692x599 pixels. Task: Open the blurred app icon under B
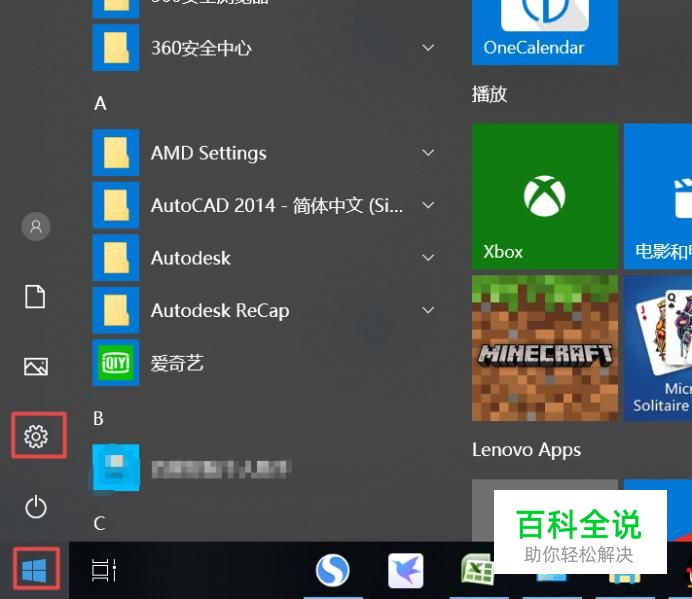point(116,467)
